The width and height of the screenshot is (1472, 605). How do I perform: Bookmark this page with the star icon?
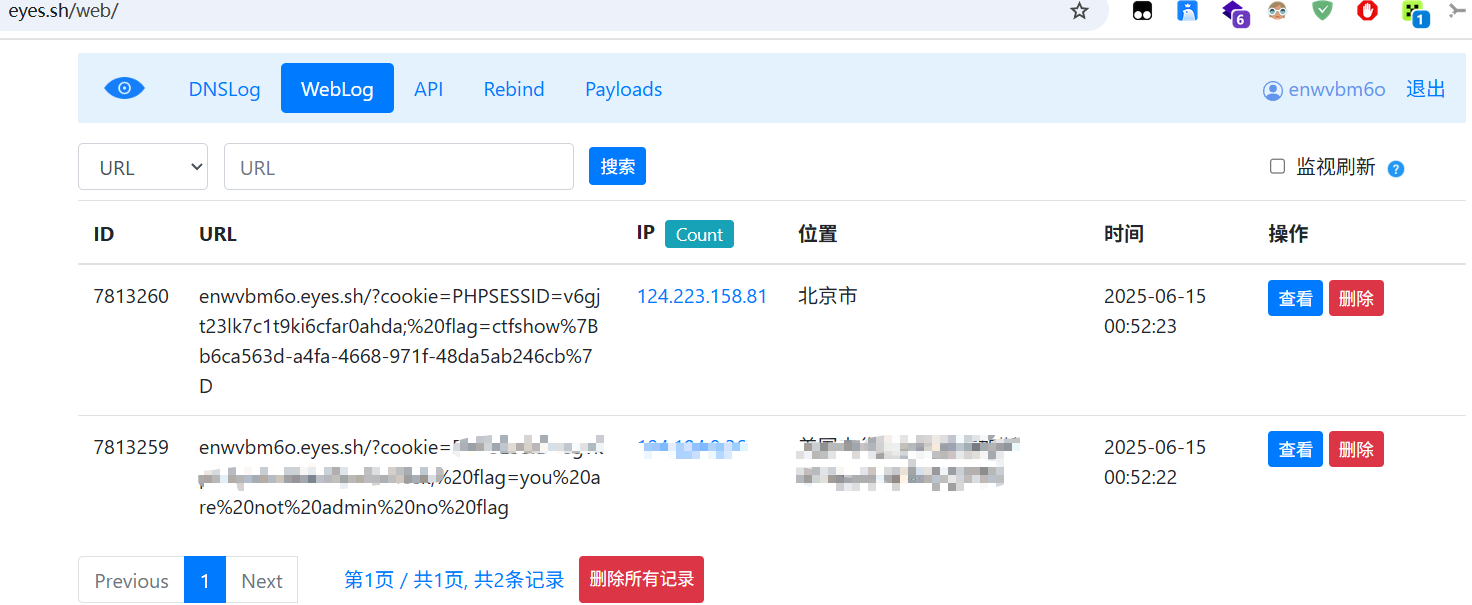1079,11
